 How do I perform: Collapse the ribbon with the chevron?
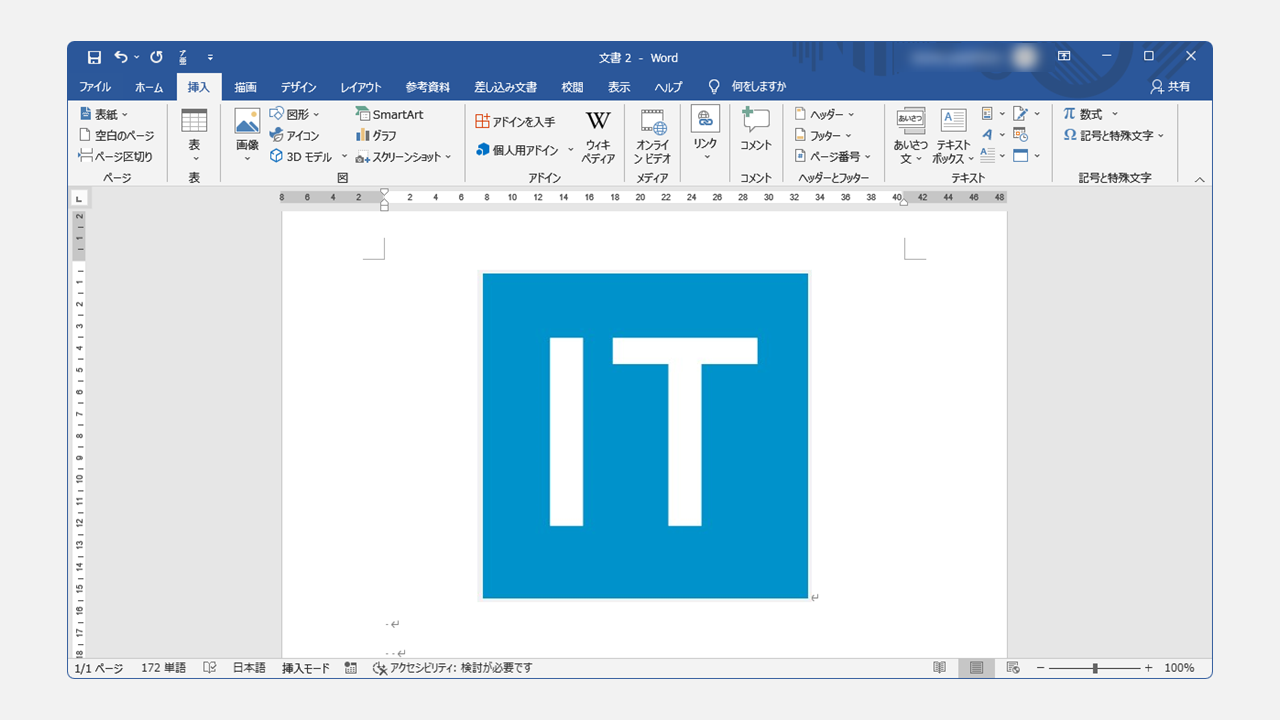tap(1199, 179)
